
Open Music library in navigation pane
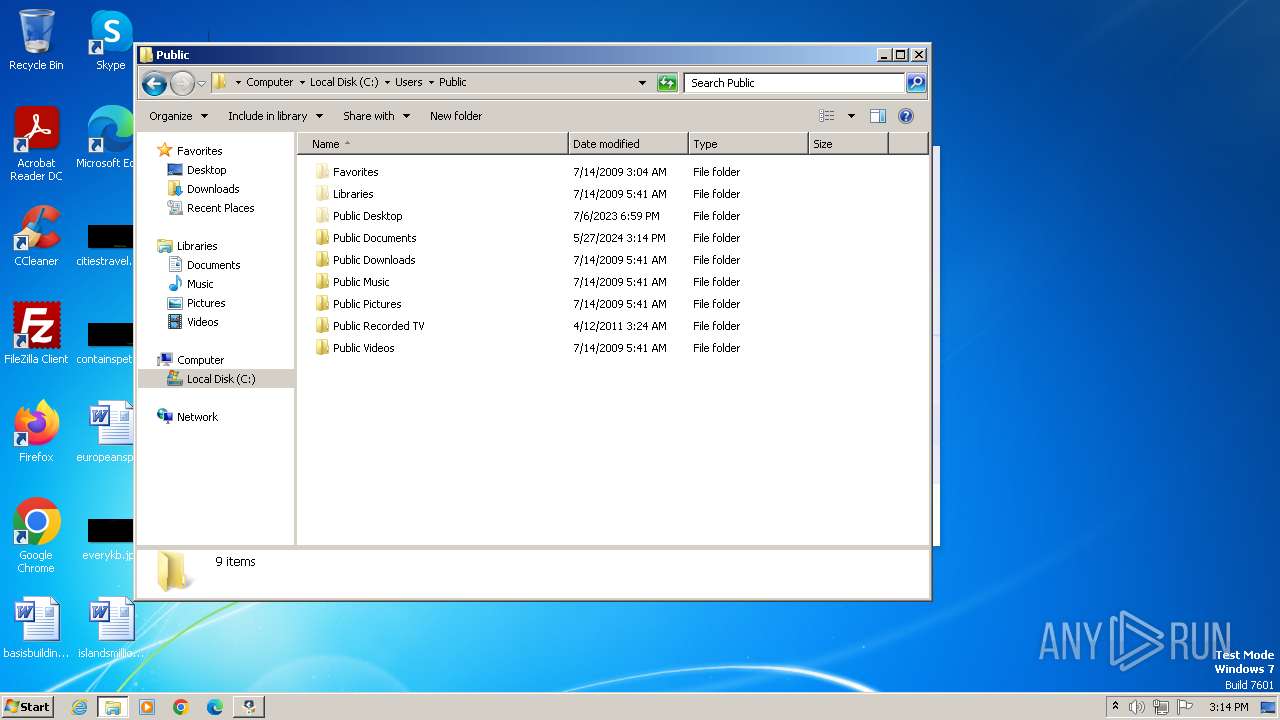(x=200, y=284)
